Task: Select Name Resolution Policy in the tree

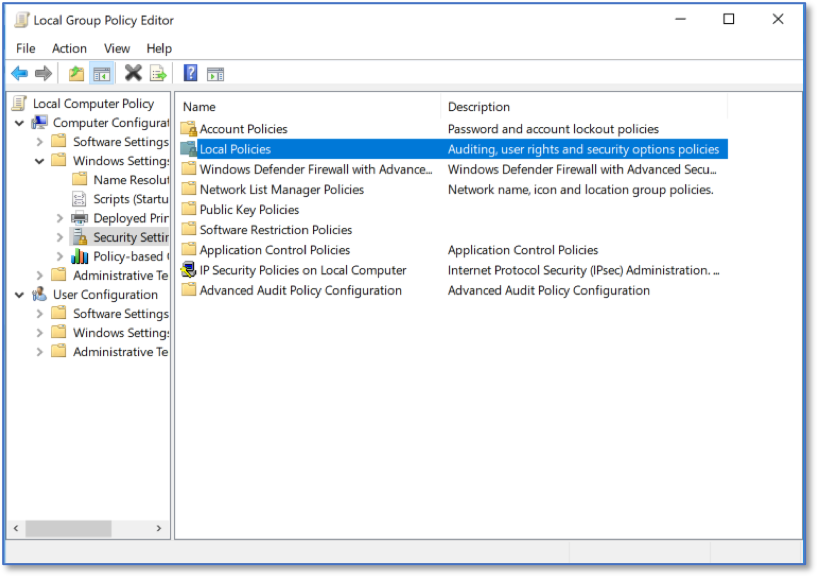Action: coord(131,180)
